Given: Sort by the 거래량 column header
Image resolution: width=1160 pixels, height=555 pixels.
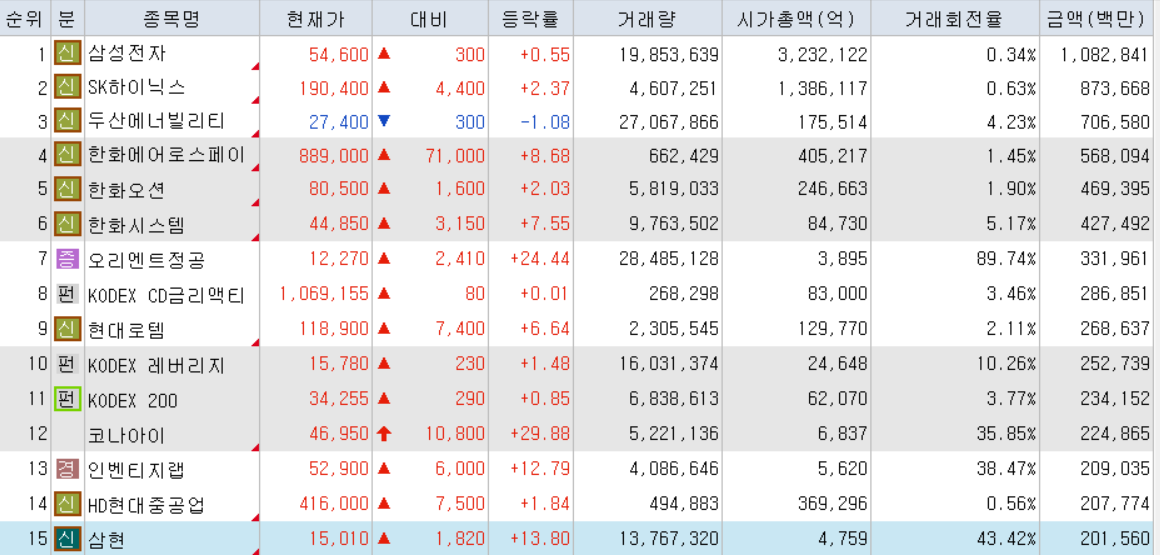Looking at the screenshot, I should [649, 18].
